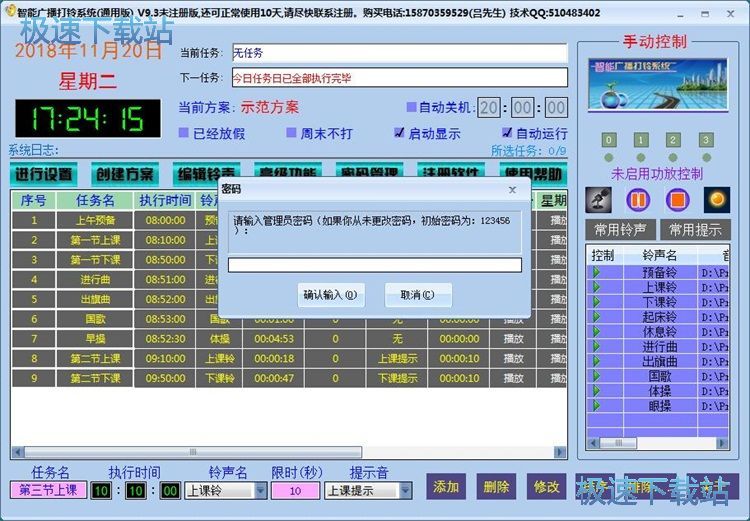Uncheck the 启动显示 checkbox
The height and width of the screenshot is (521, 750).
(399, 133)
